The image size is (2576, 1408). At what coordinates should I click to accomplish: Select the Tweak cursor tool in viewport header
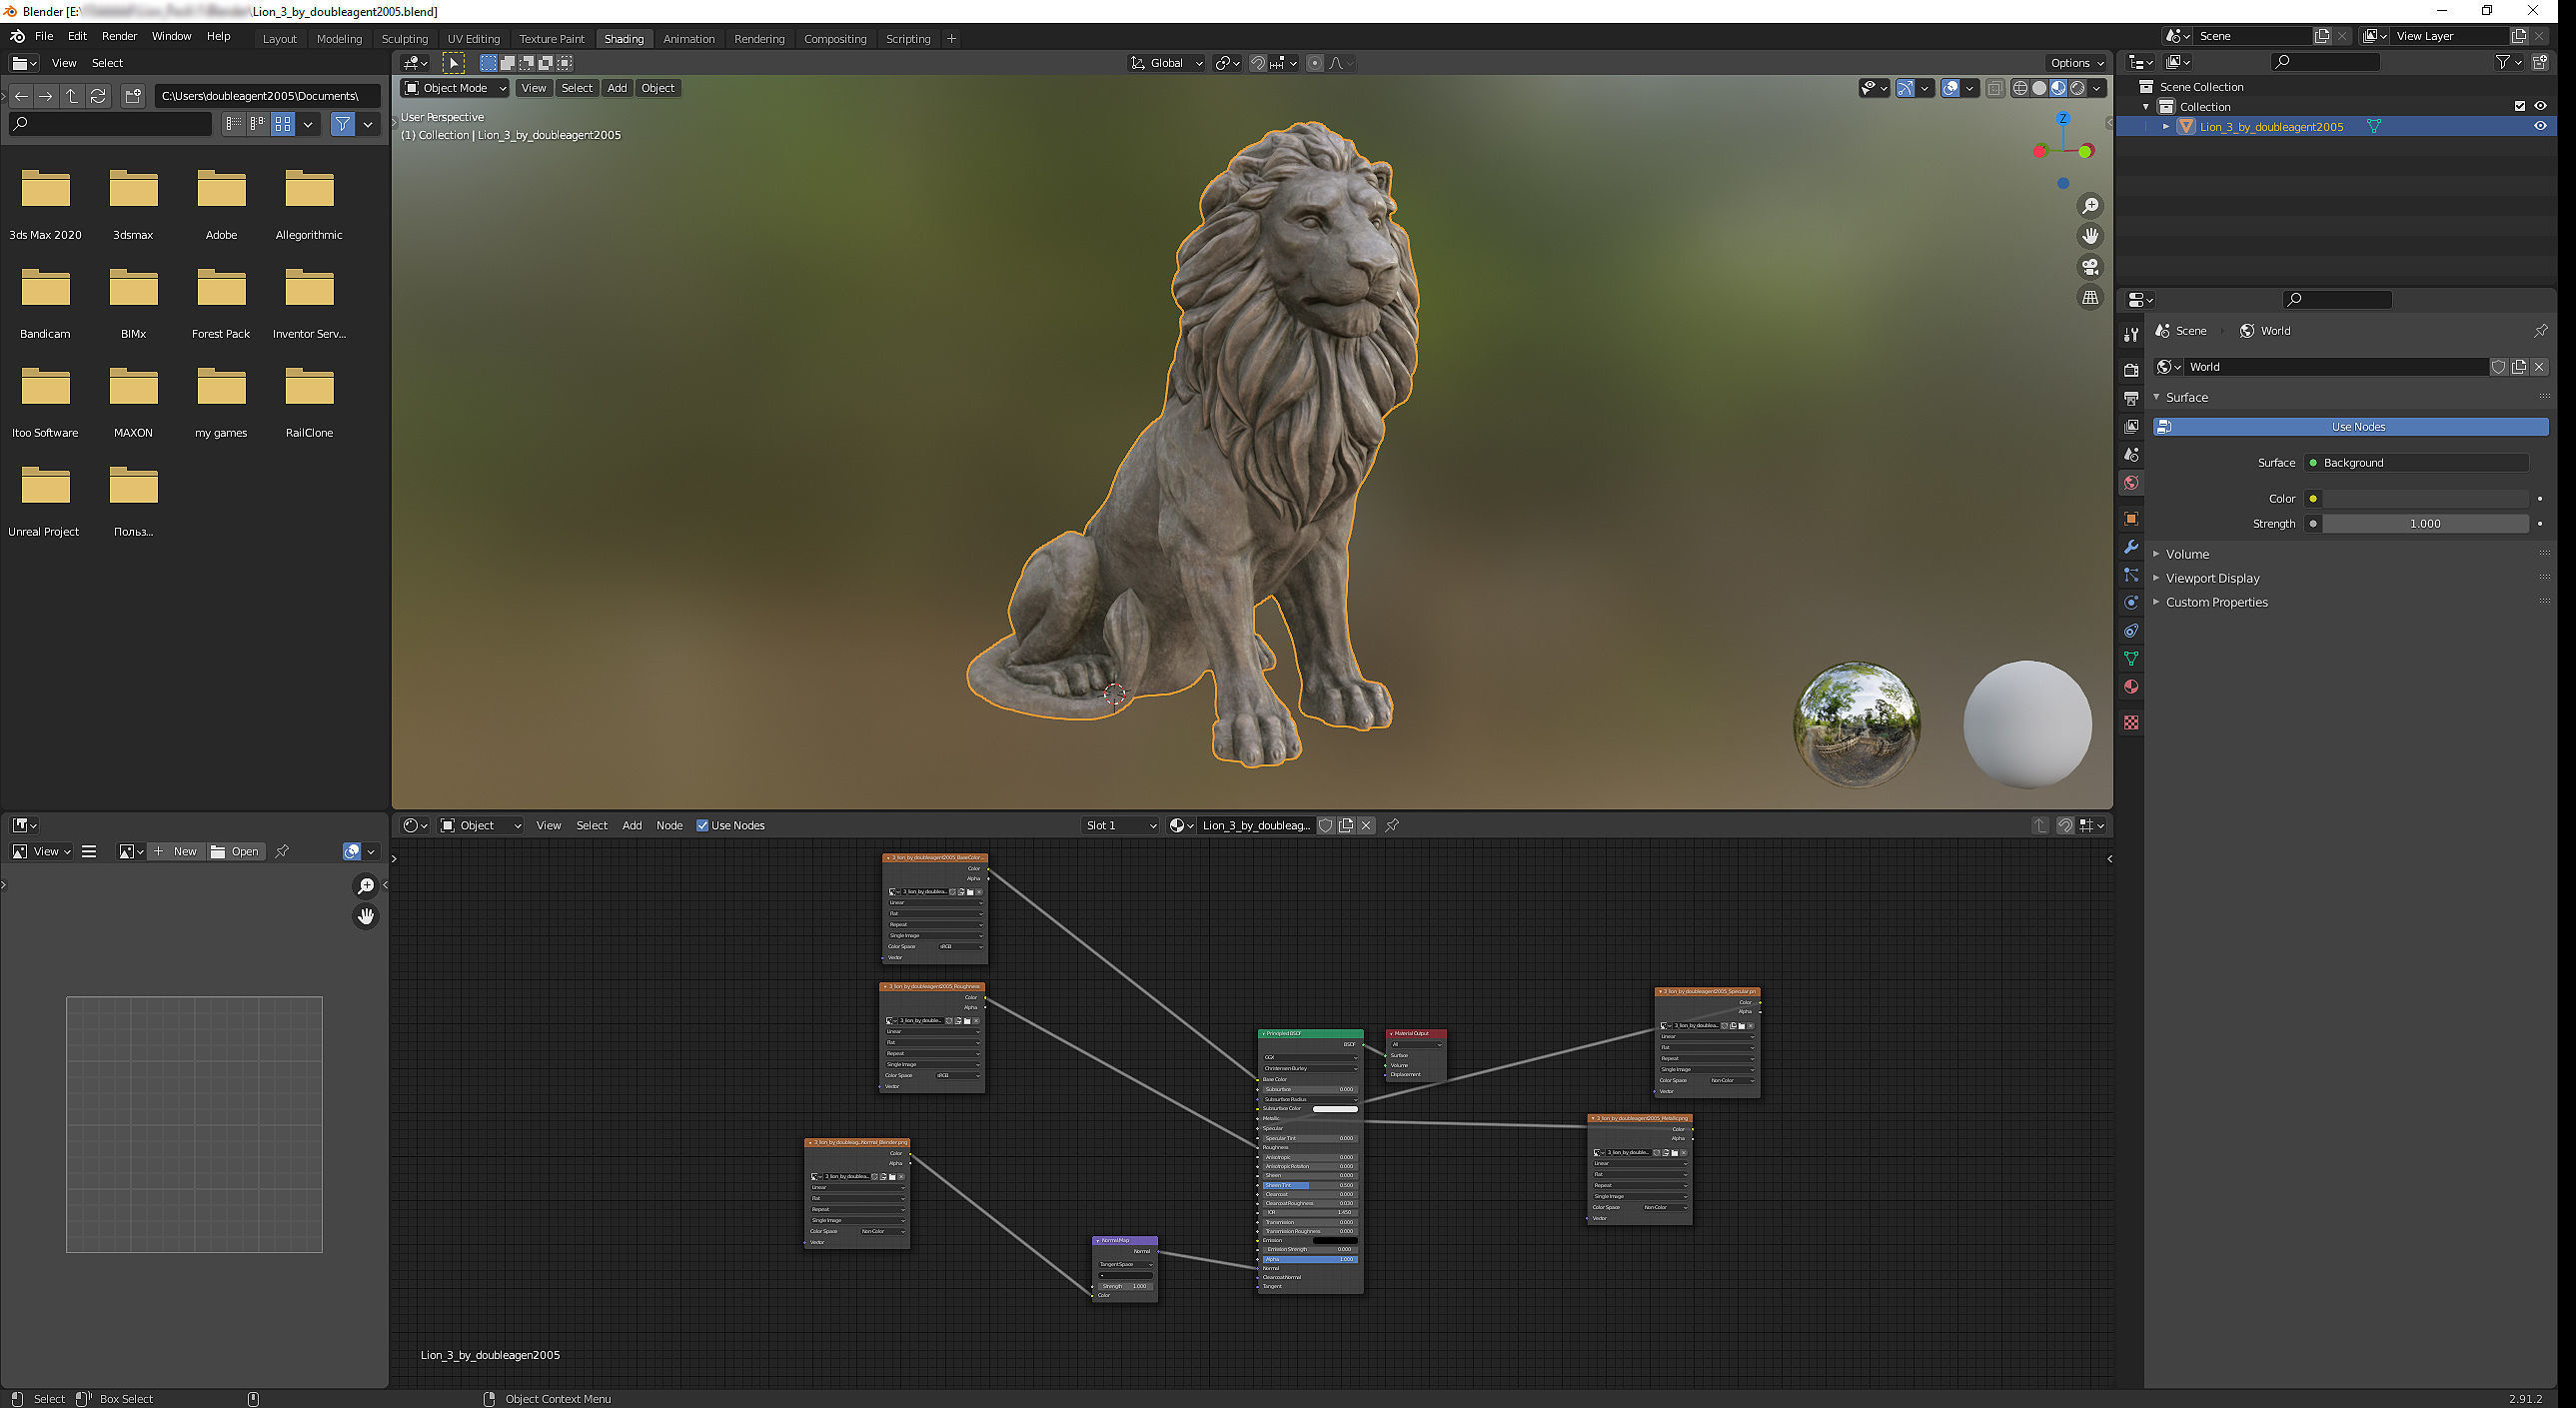pos(453,63)
